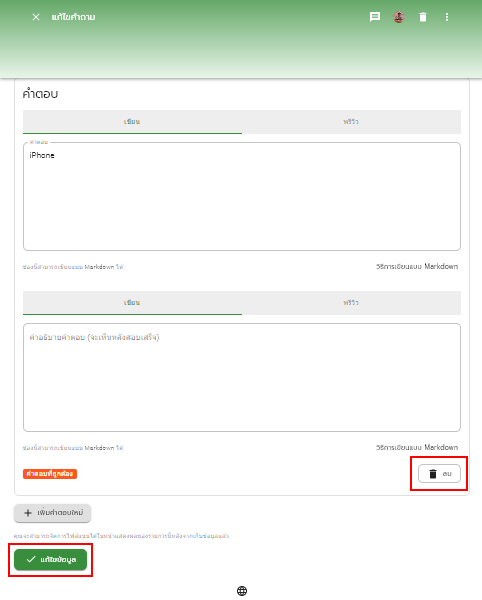
Task: Click the แก้ไขคำถาม header title
Action: 73,17
